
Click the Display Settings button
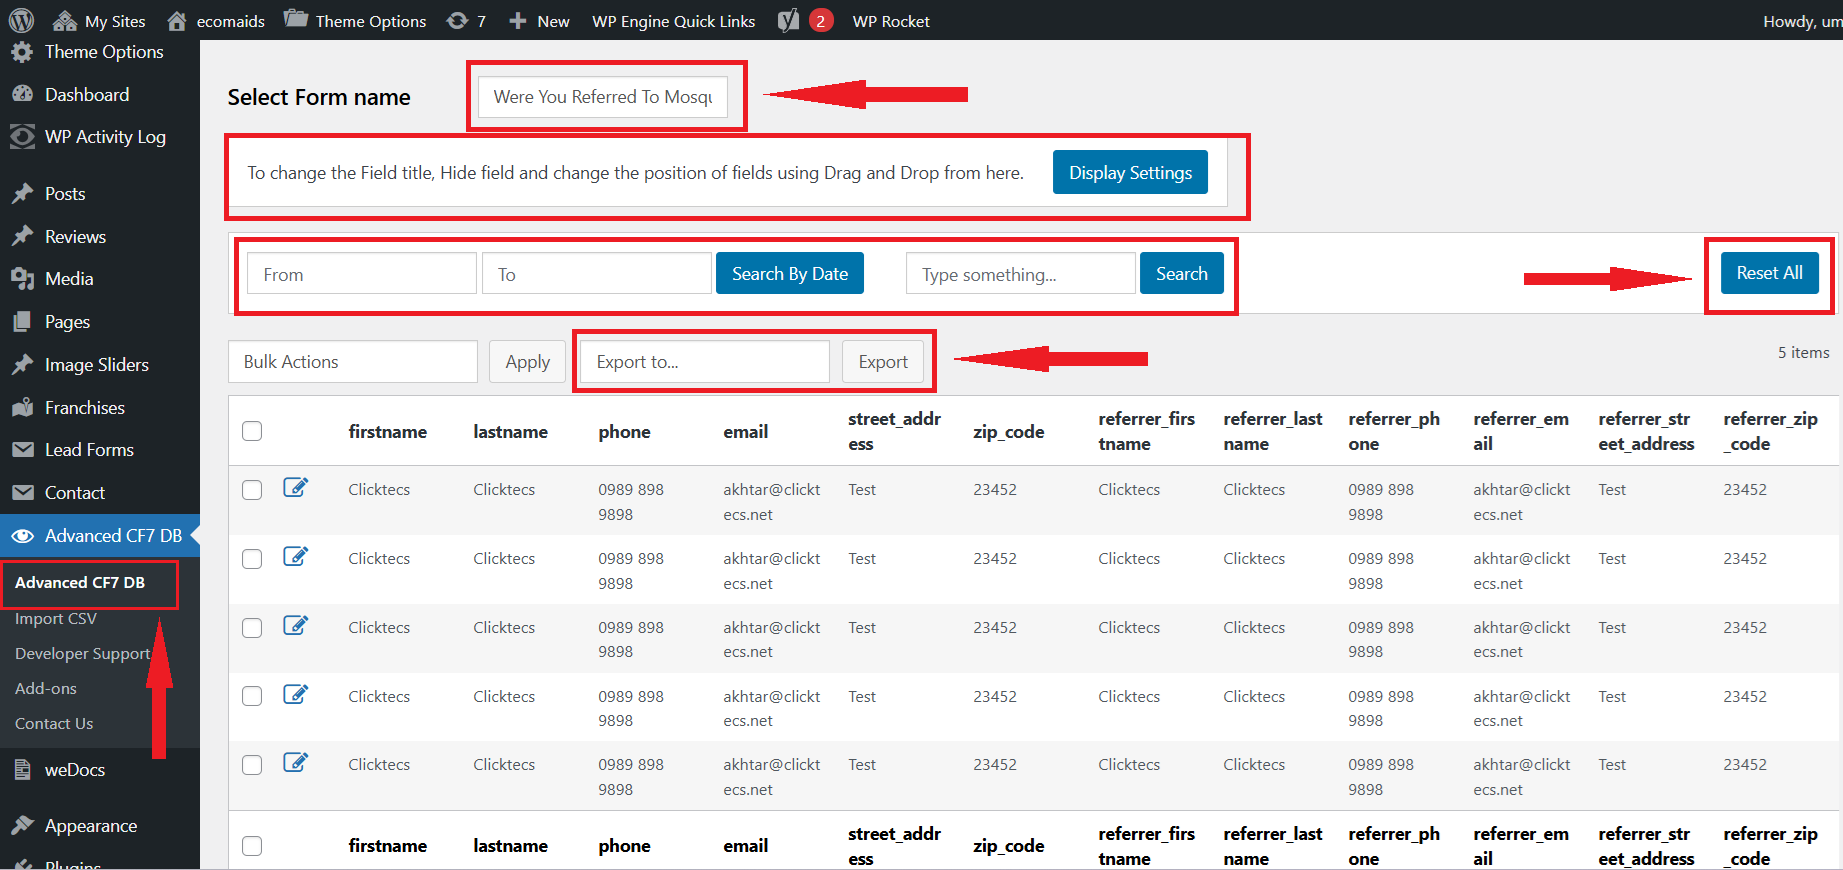pyautogui.click(x=1130, y=173)
